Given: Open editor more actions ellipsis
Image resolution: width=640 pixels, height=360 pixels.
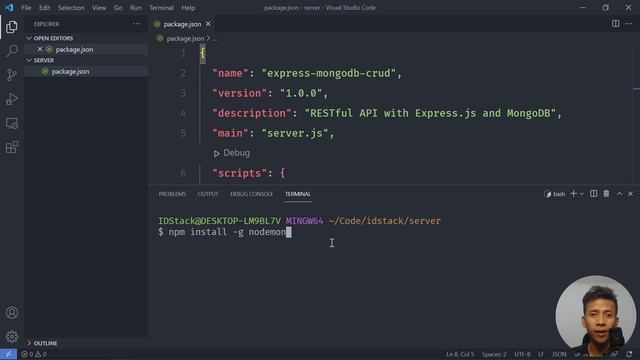Looking at the screenshot, I should [x=629, y=24].
